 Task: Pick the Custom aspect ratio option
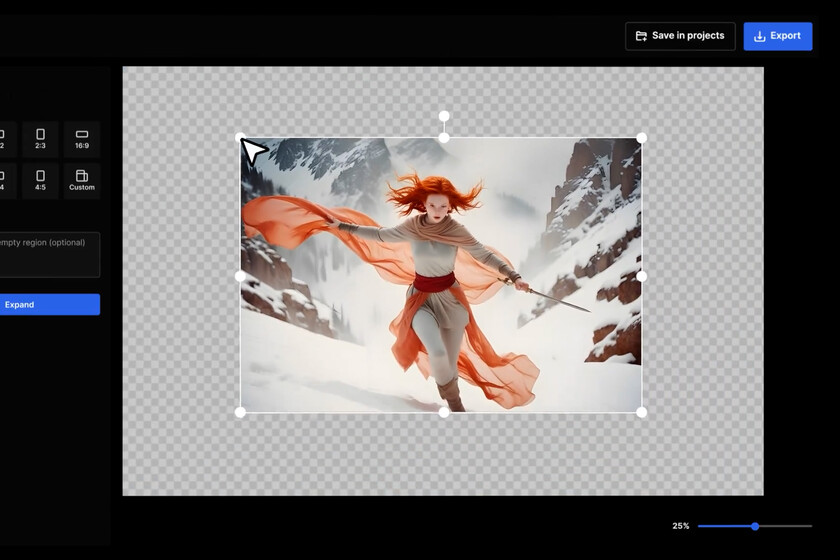[82, 181]
